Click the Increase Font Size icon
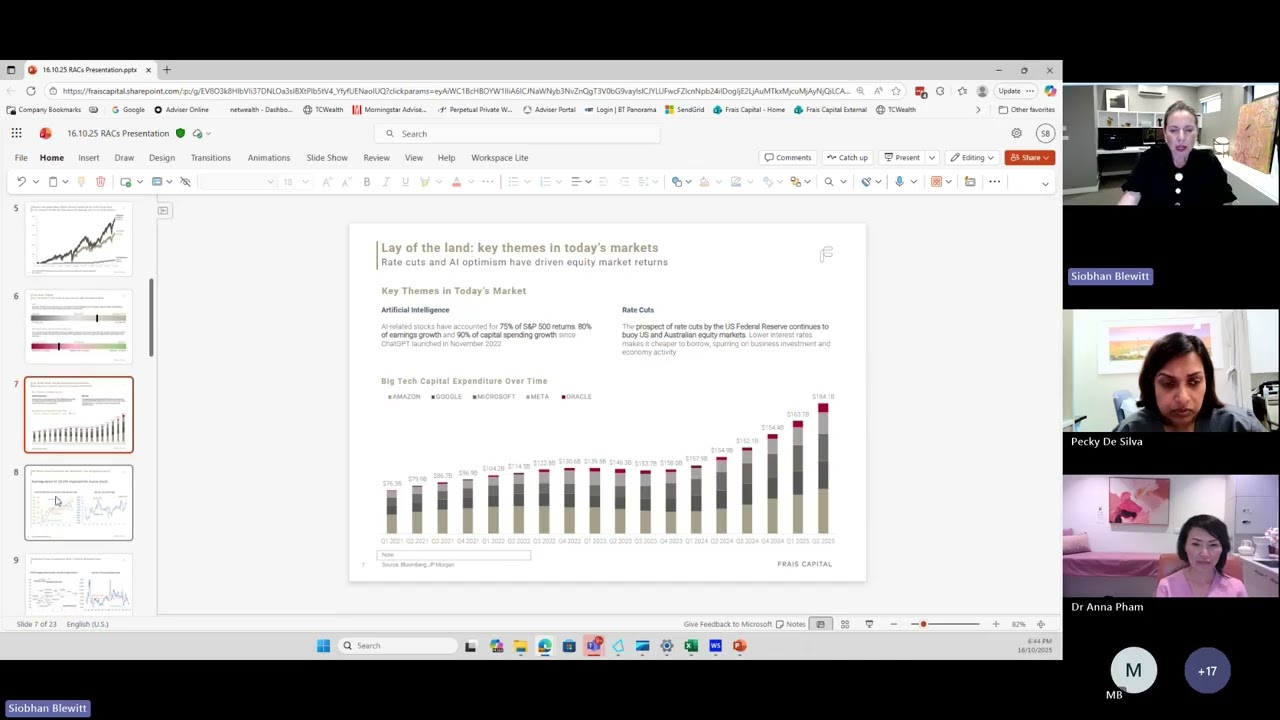 point(327,181)
